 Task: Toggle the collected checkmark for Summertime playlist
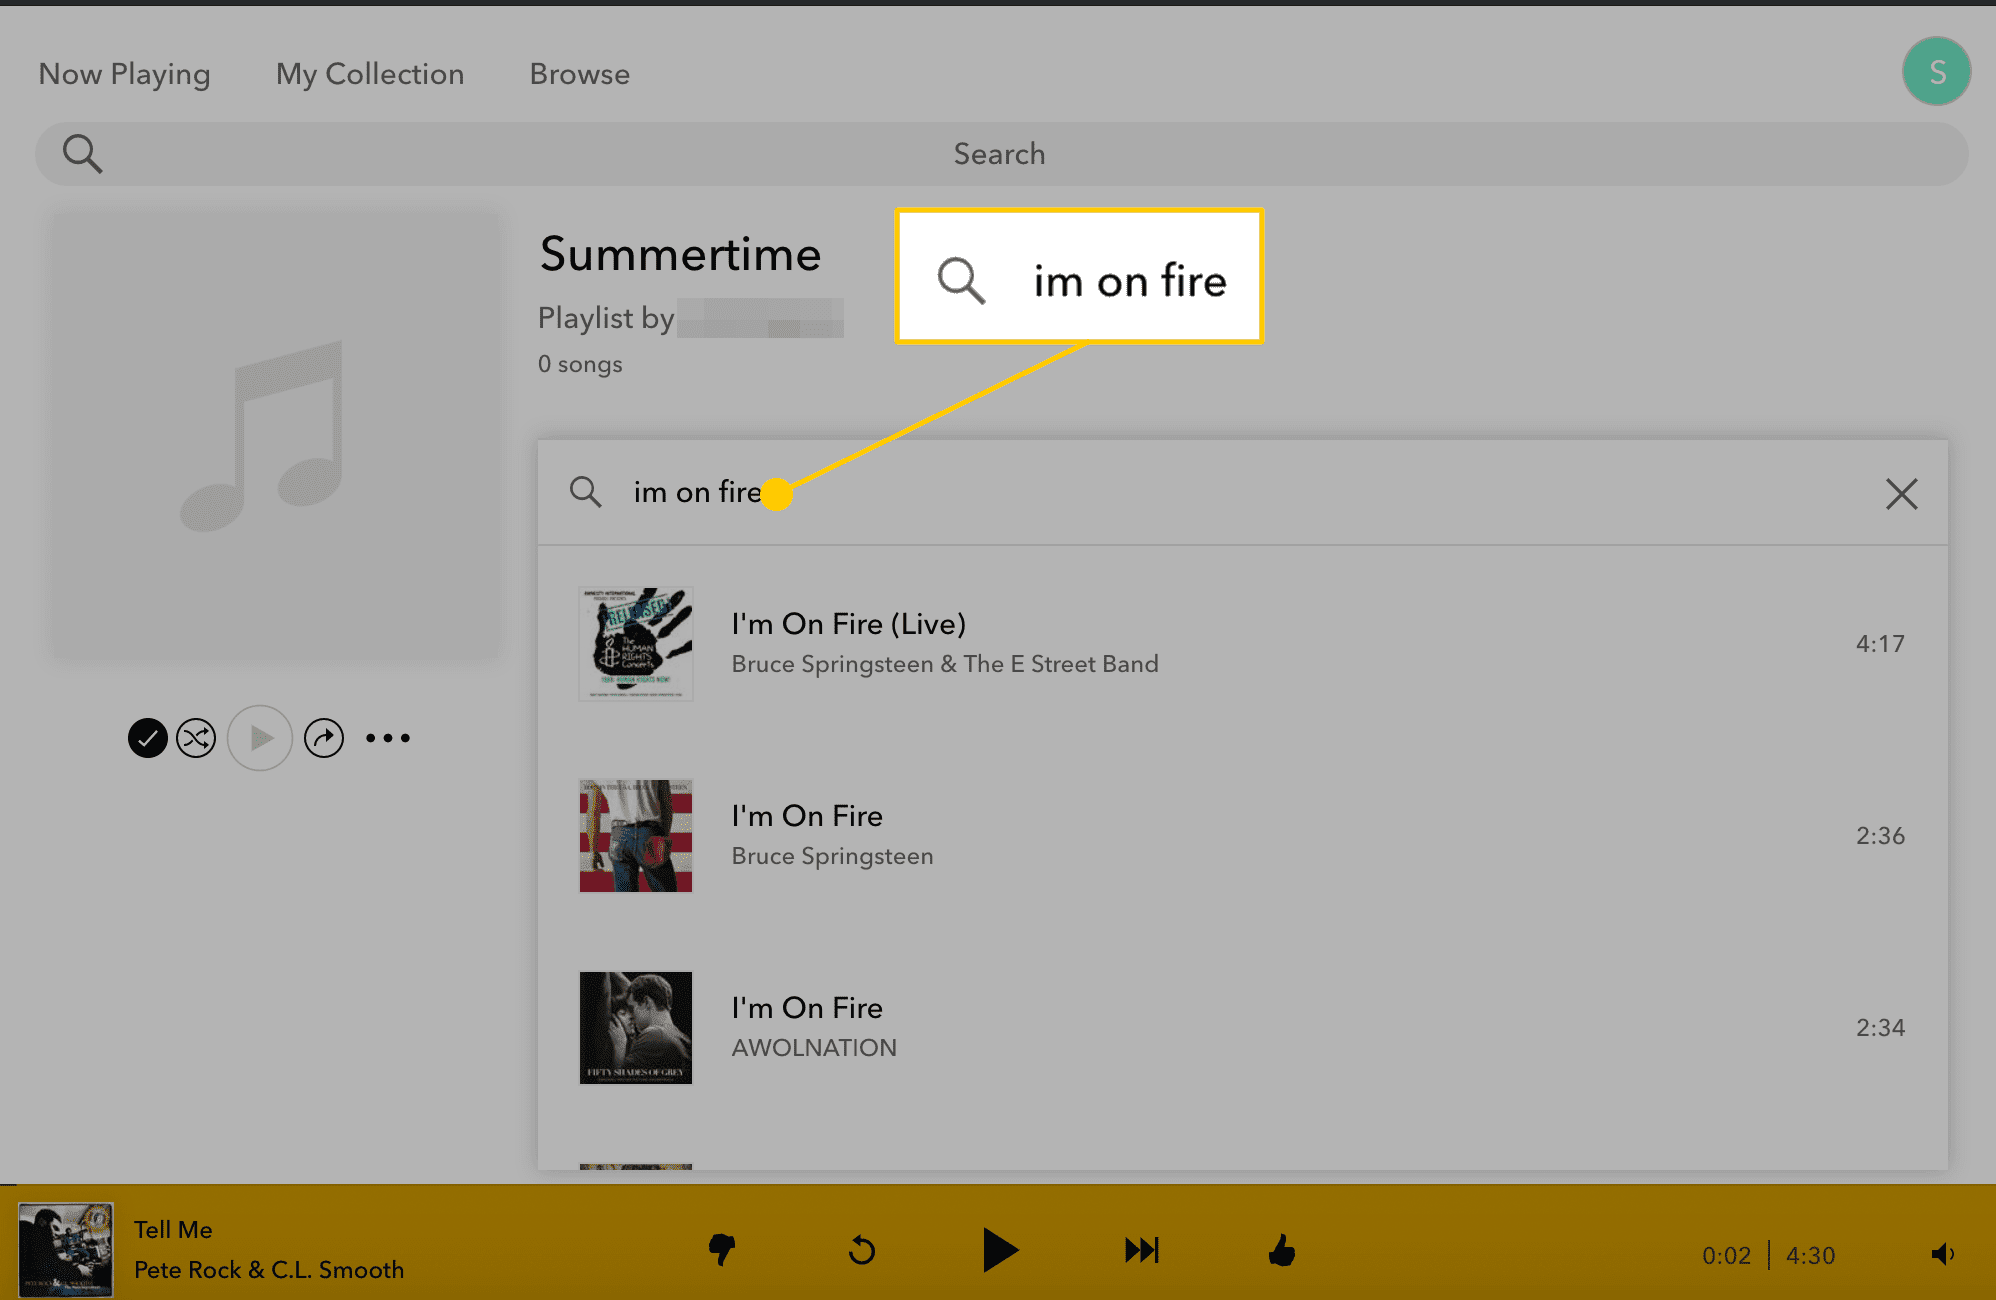coord(147,738)
